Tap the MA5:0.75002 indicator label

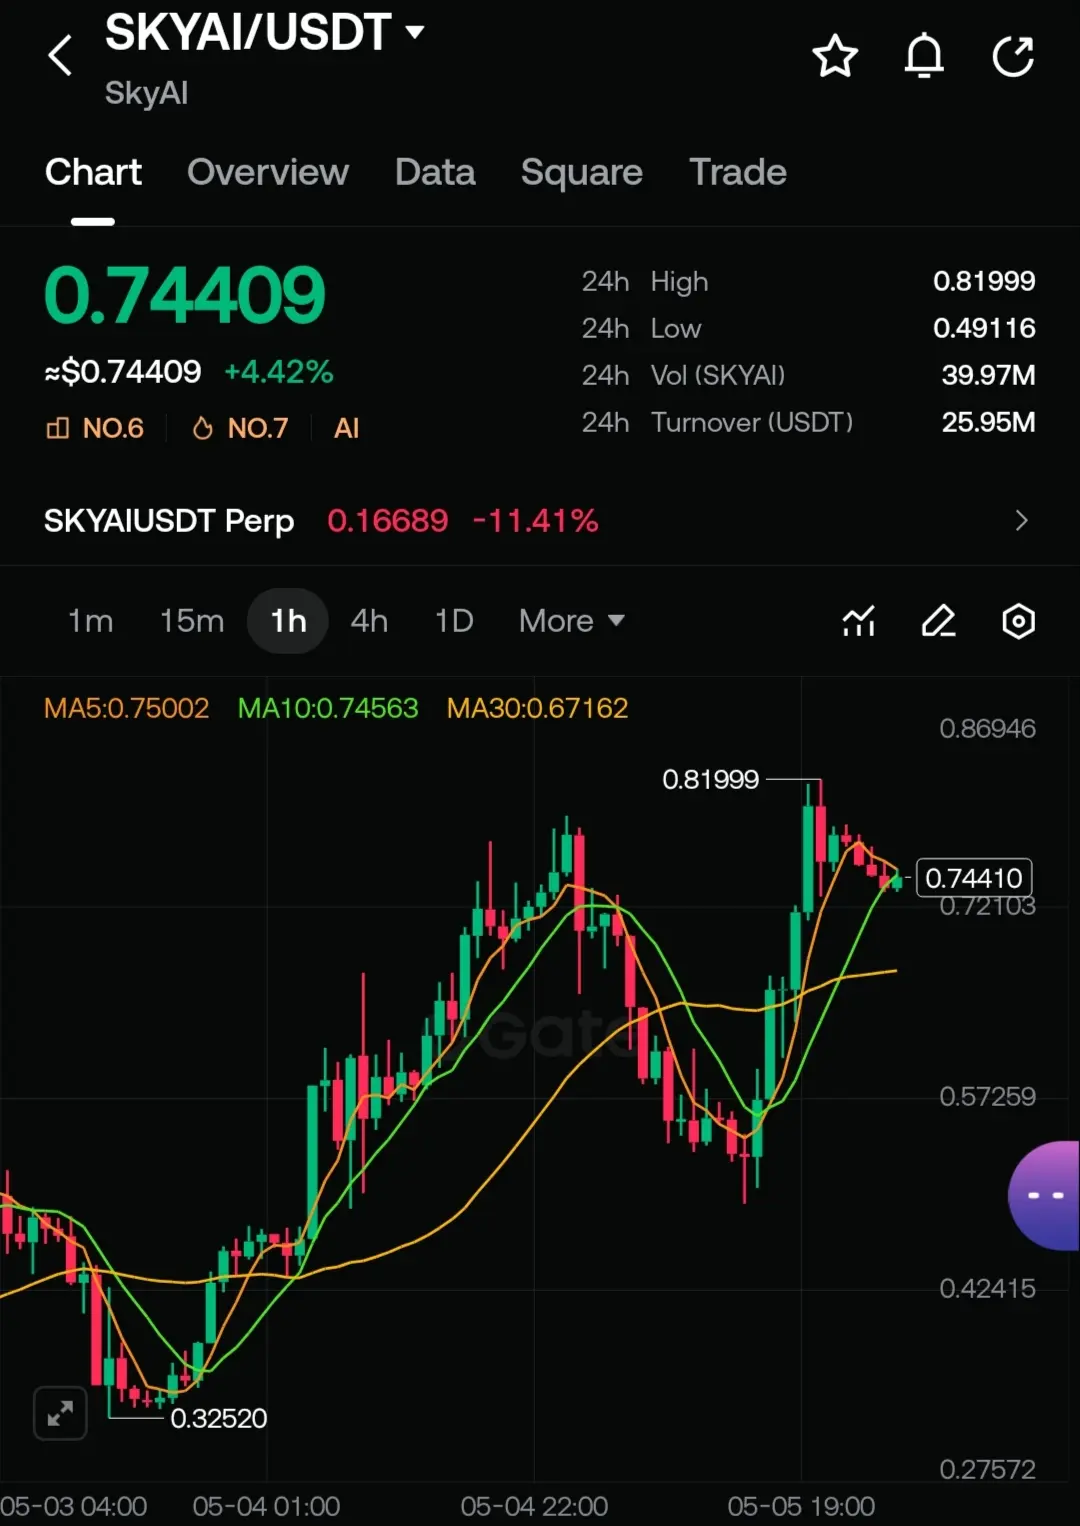tap(127, 708)
